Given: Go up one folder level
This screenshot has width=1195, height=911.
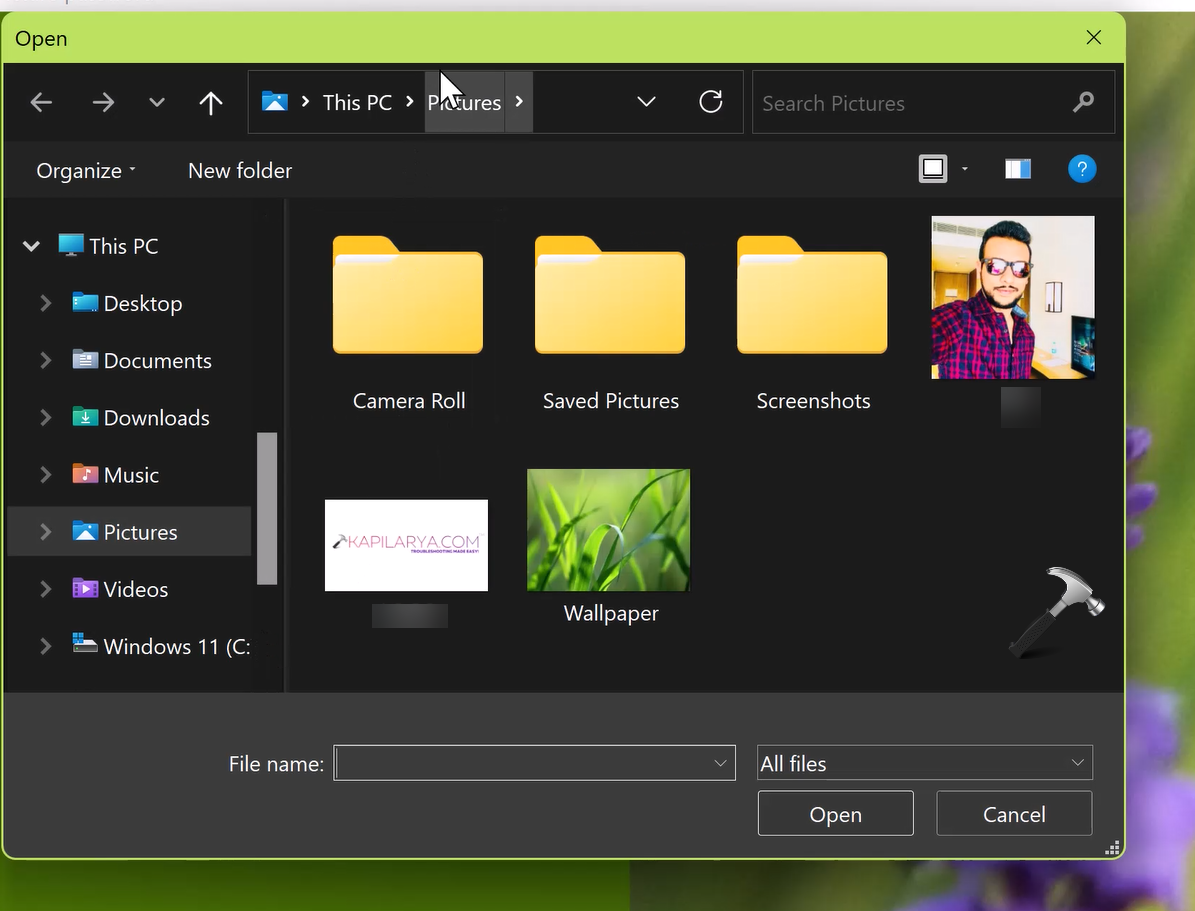Looking at the screenshot, I should click(210, 103).
